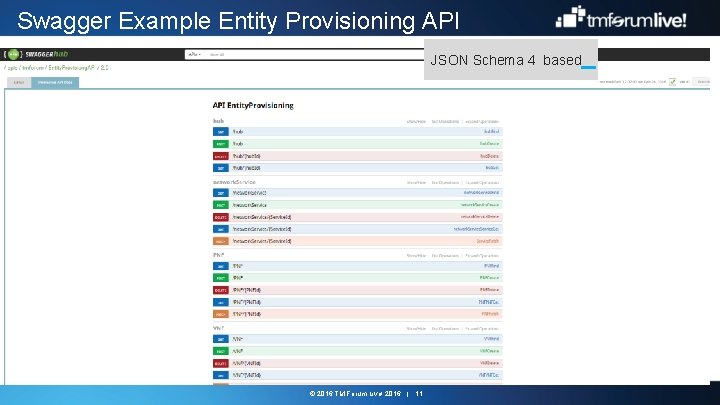Click the SwaggerHub logo
Image resolution: width=720 pixels, height=405 pixels.
(36, 54)
